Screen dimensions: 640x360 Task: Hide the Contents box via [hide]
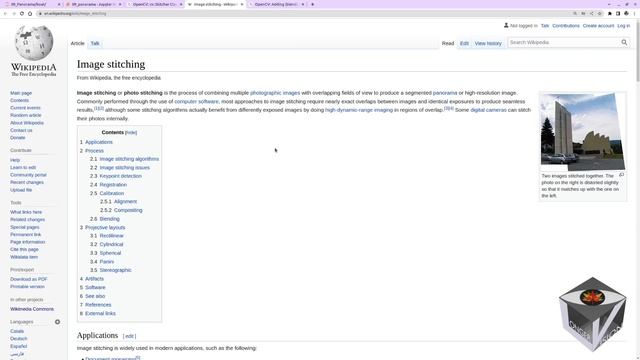(131, 133)
